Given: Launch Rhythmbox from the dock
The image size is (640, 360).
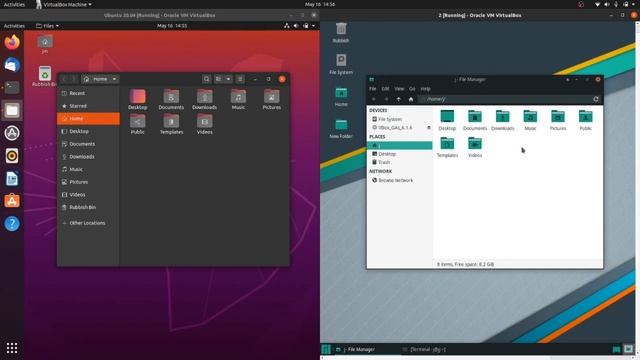Looking at the screenshot, I should tap(12, 156).
